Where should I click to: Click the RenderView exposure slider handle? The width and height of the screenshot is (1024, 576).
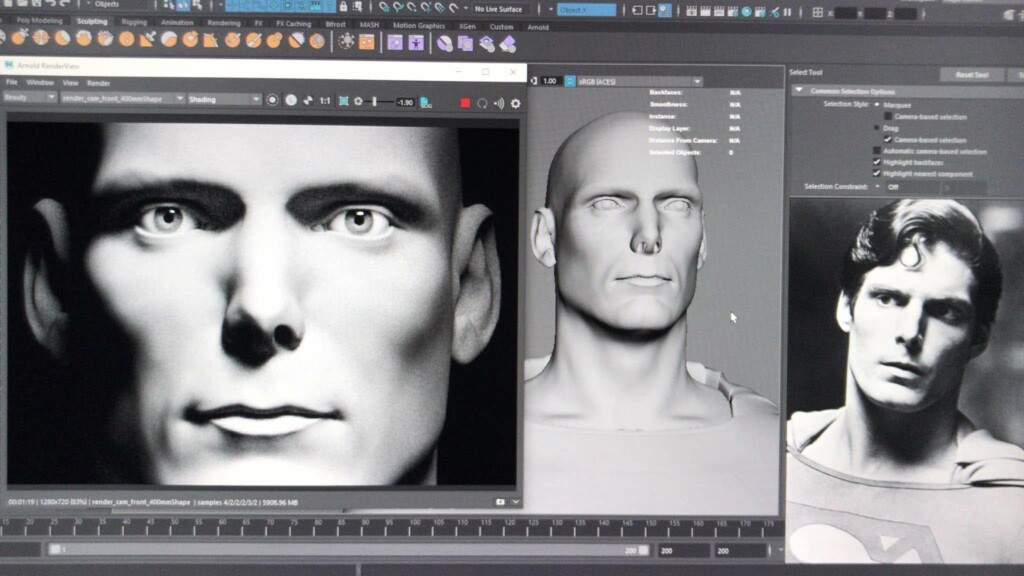tap(374, 102)
